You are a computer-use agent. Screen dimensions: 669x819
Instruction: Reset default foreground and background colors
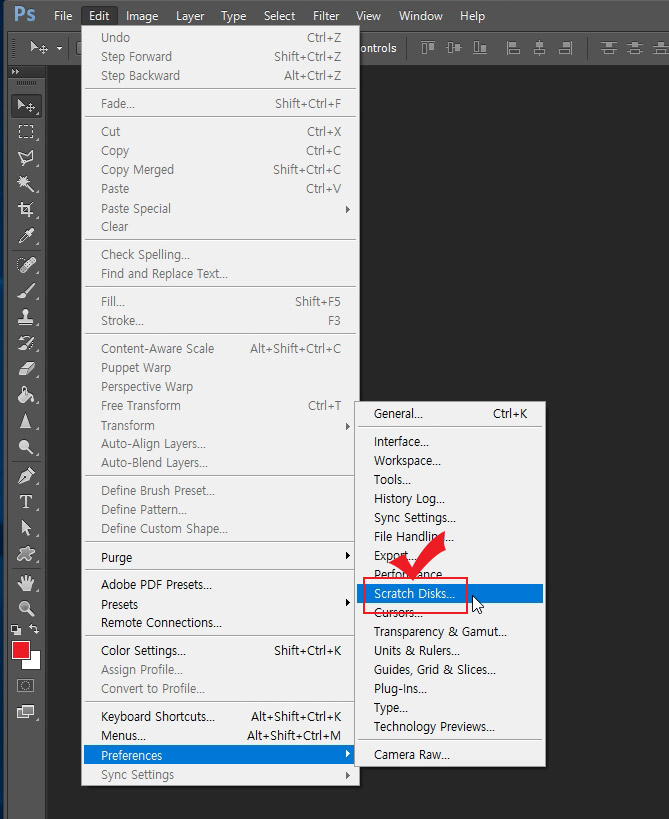(16, 630)
